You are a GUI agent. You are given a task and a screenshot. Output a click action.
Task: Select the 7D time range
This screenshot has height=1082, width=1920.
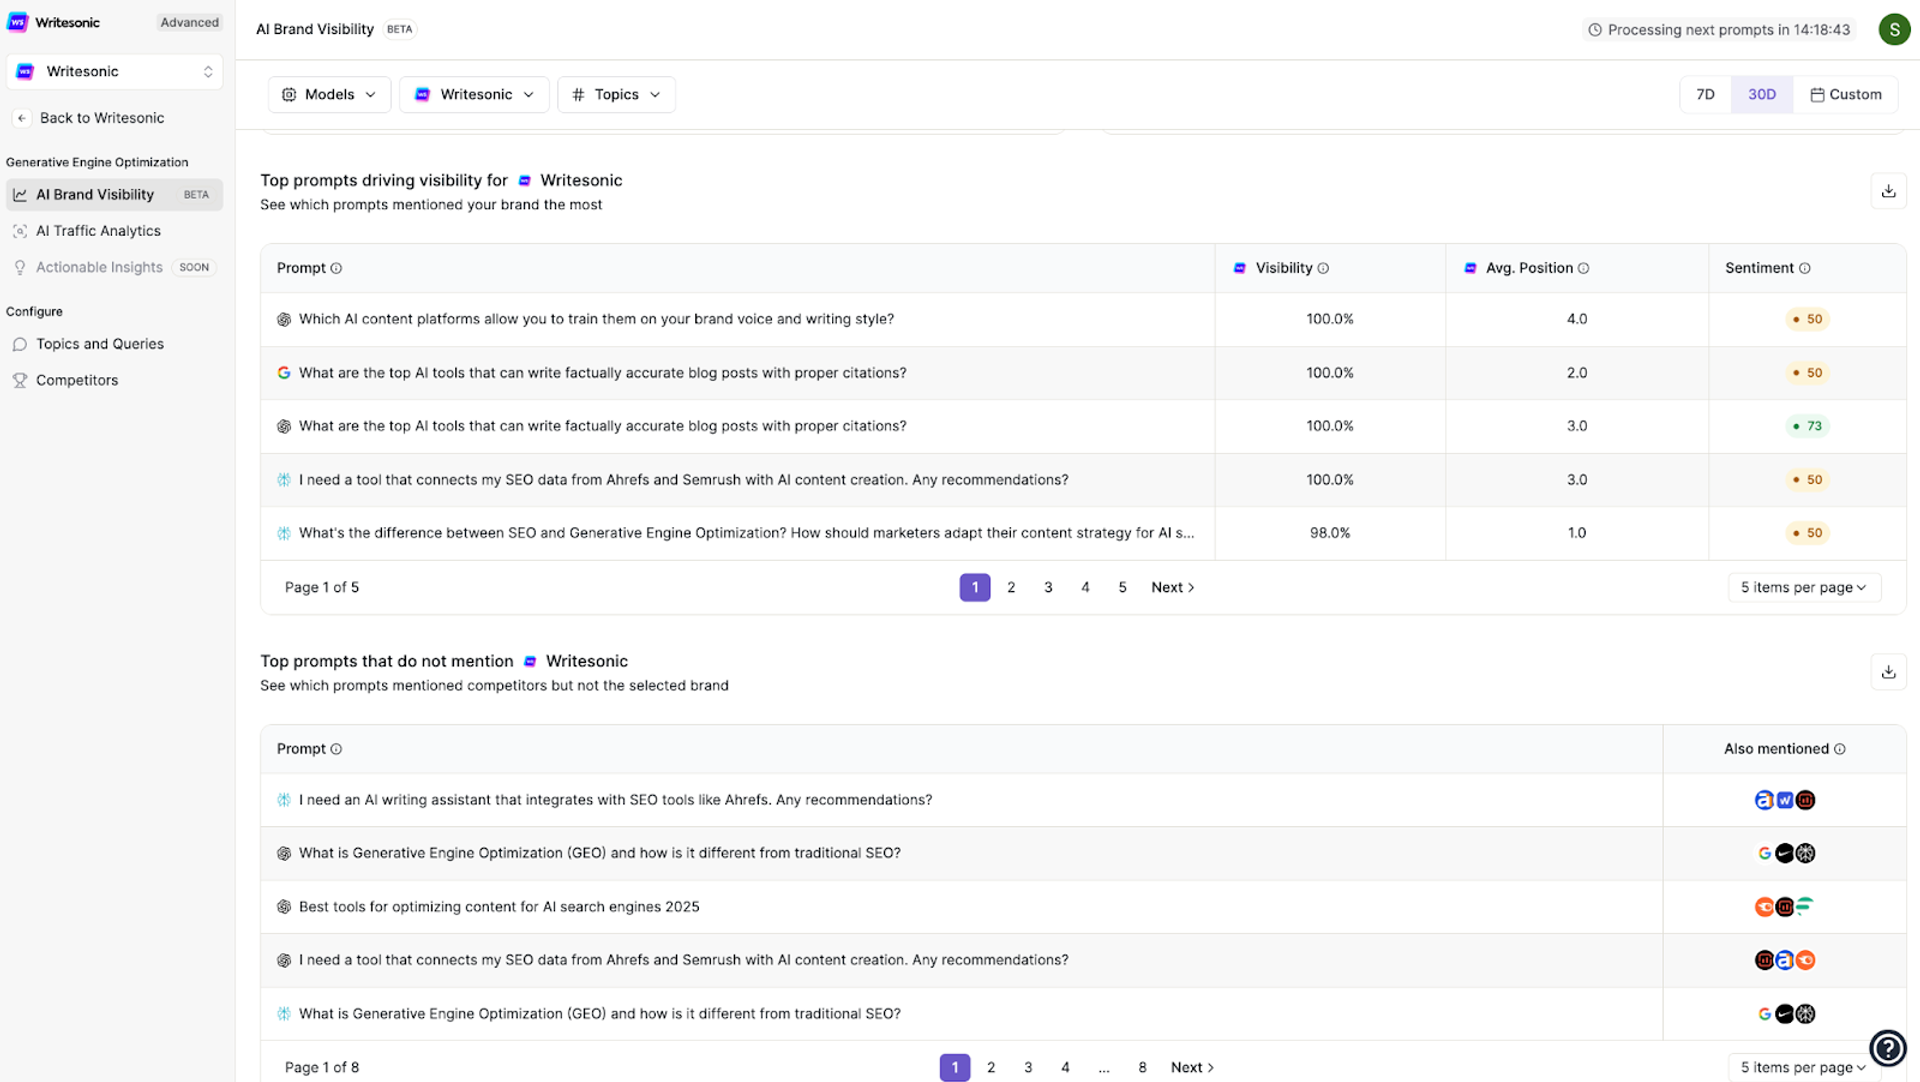tap(1705, 95)
